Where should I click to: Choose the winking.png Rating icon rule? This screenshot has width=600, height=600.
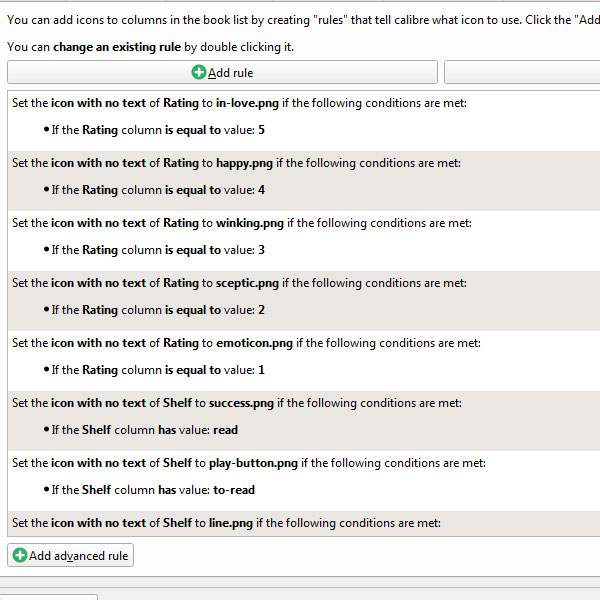(x=241, y=223)
